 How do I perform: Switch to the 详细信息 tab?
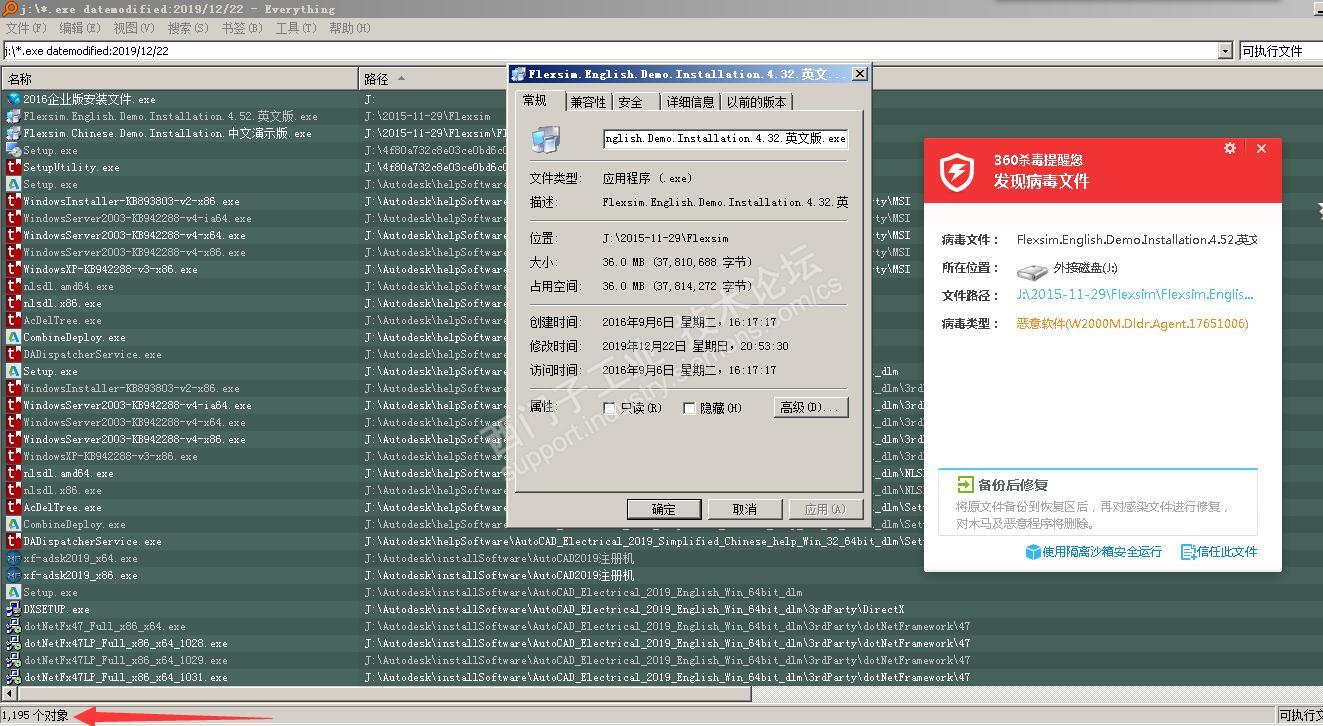click(x=691, y=102)
